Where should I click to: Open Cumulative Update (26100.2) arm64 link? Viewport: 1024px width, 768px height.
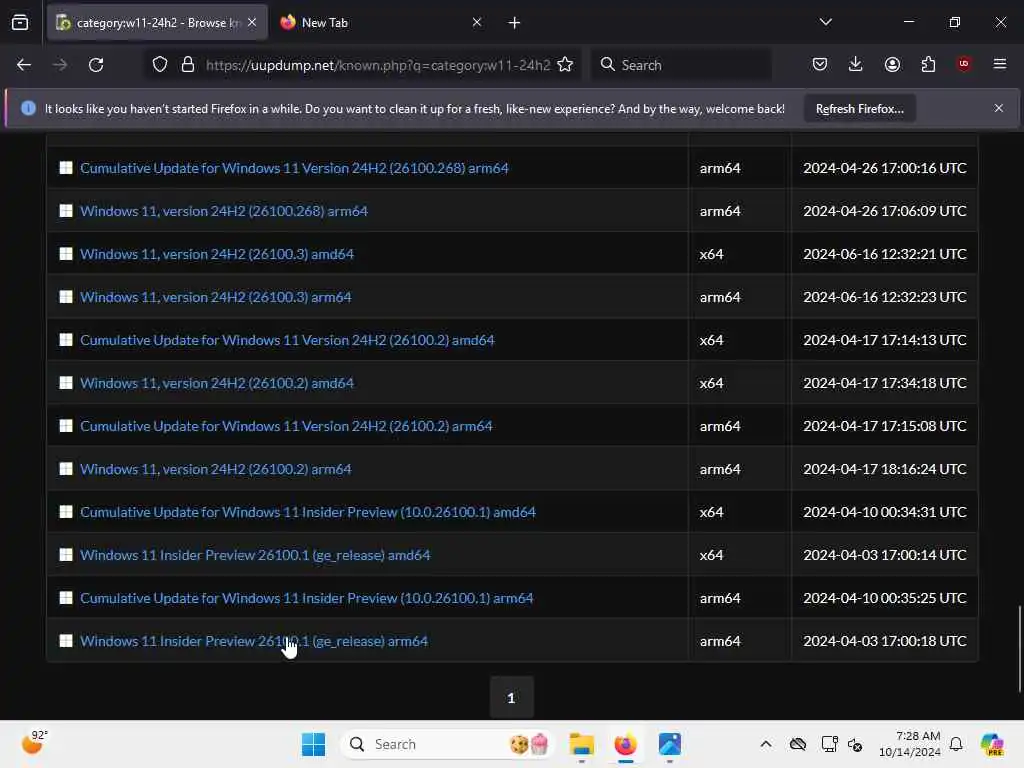coord(286,426)
